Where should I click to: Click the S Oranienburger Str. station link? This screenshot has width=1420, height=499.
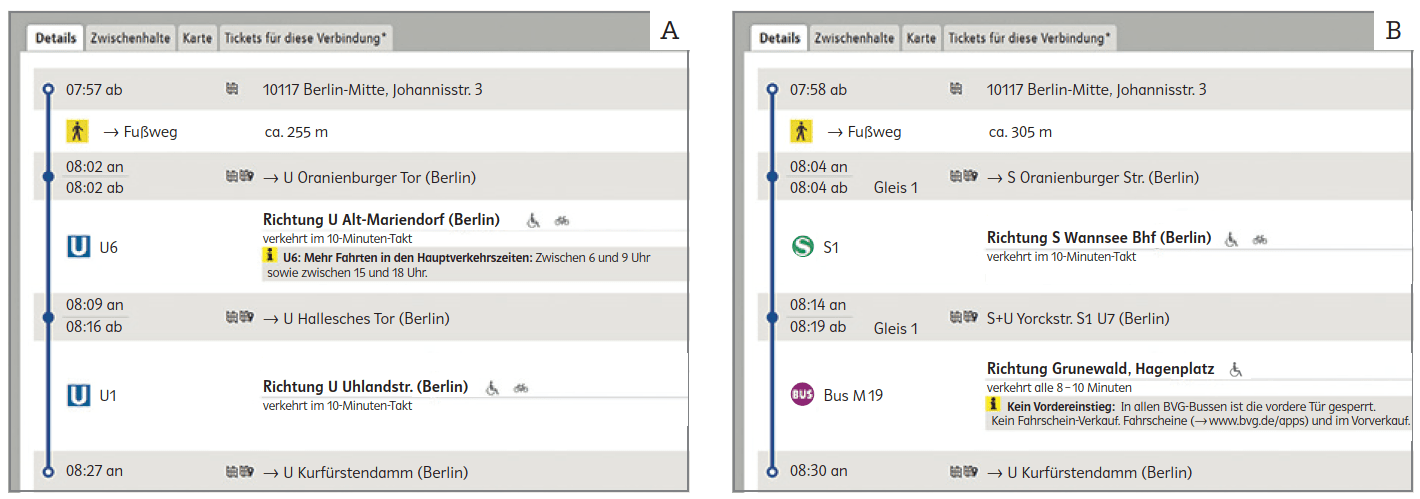[1092, 178]
